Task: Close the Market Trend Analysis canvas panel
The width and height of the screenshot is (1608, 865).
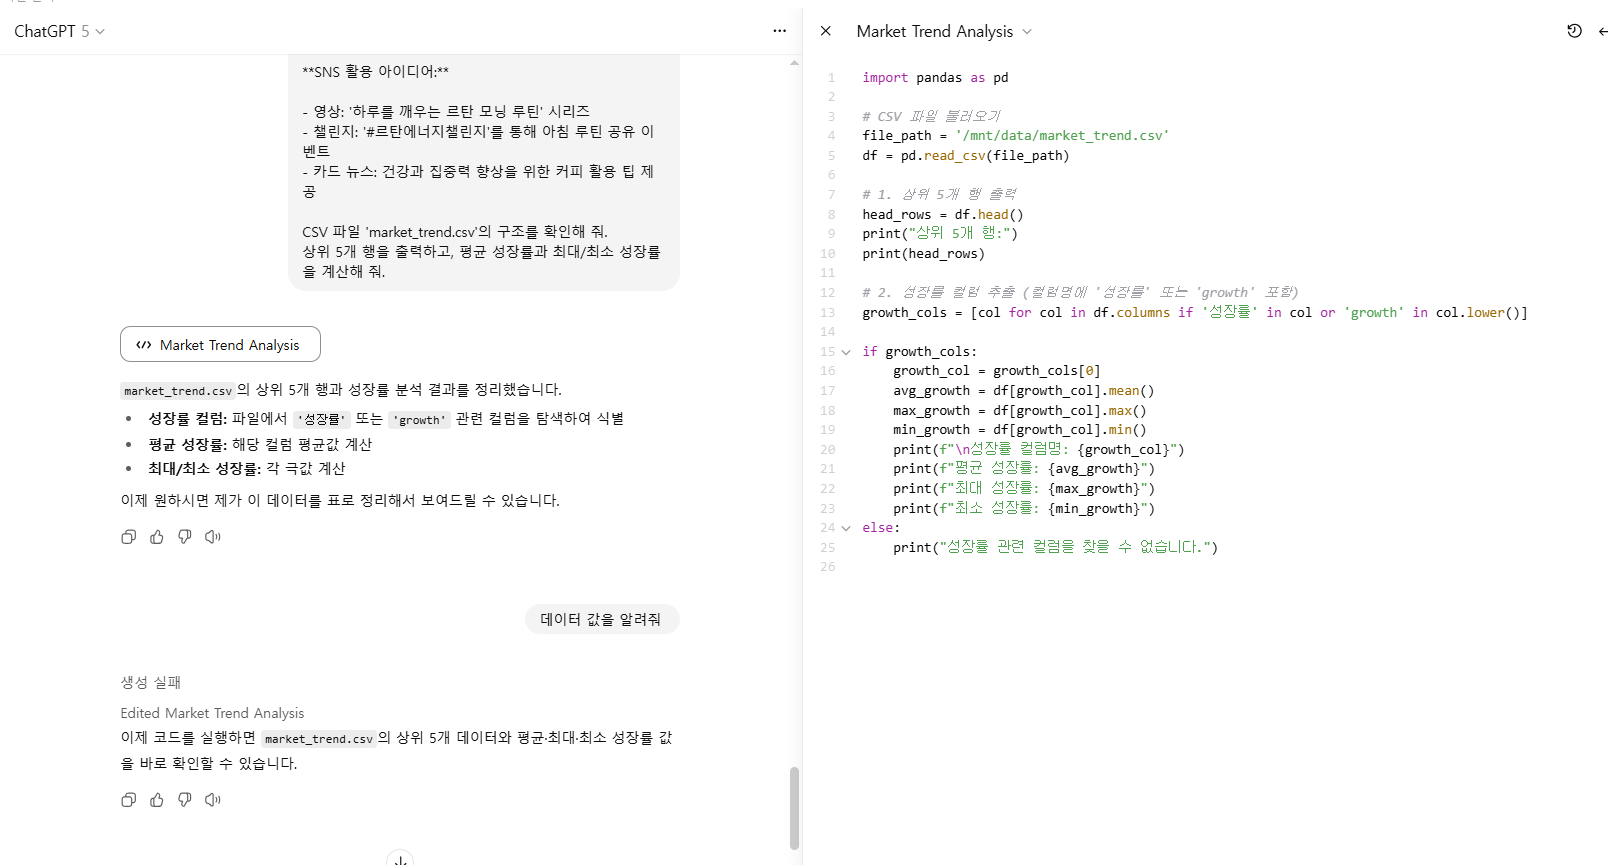Action: pyautogui.click(x=826, y=31)
